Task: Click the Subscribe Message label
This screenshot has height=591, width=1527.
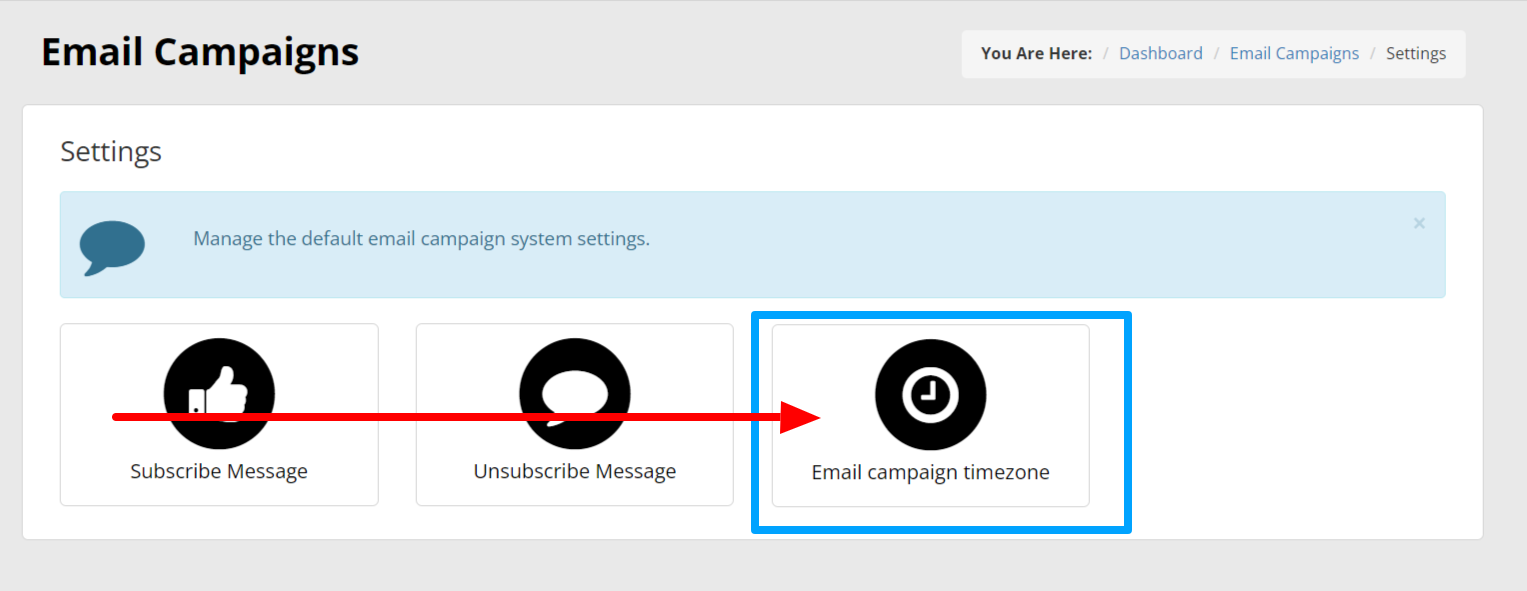Action: [x=219, y=471]
